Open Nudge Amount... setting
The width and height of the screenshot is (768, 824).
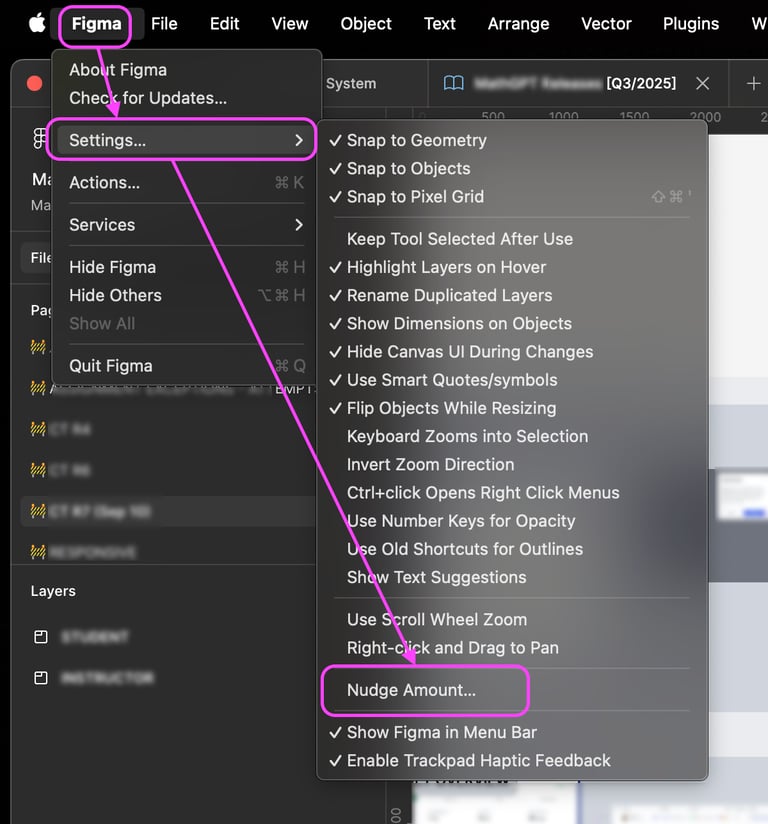click(512, 690)
